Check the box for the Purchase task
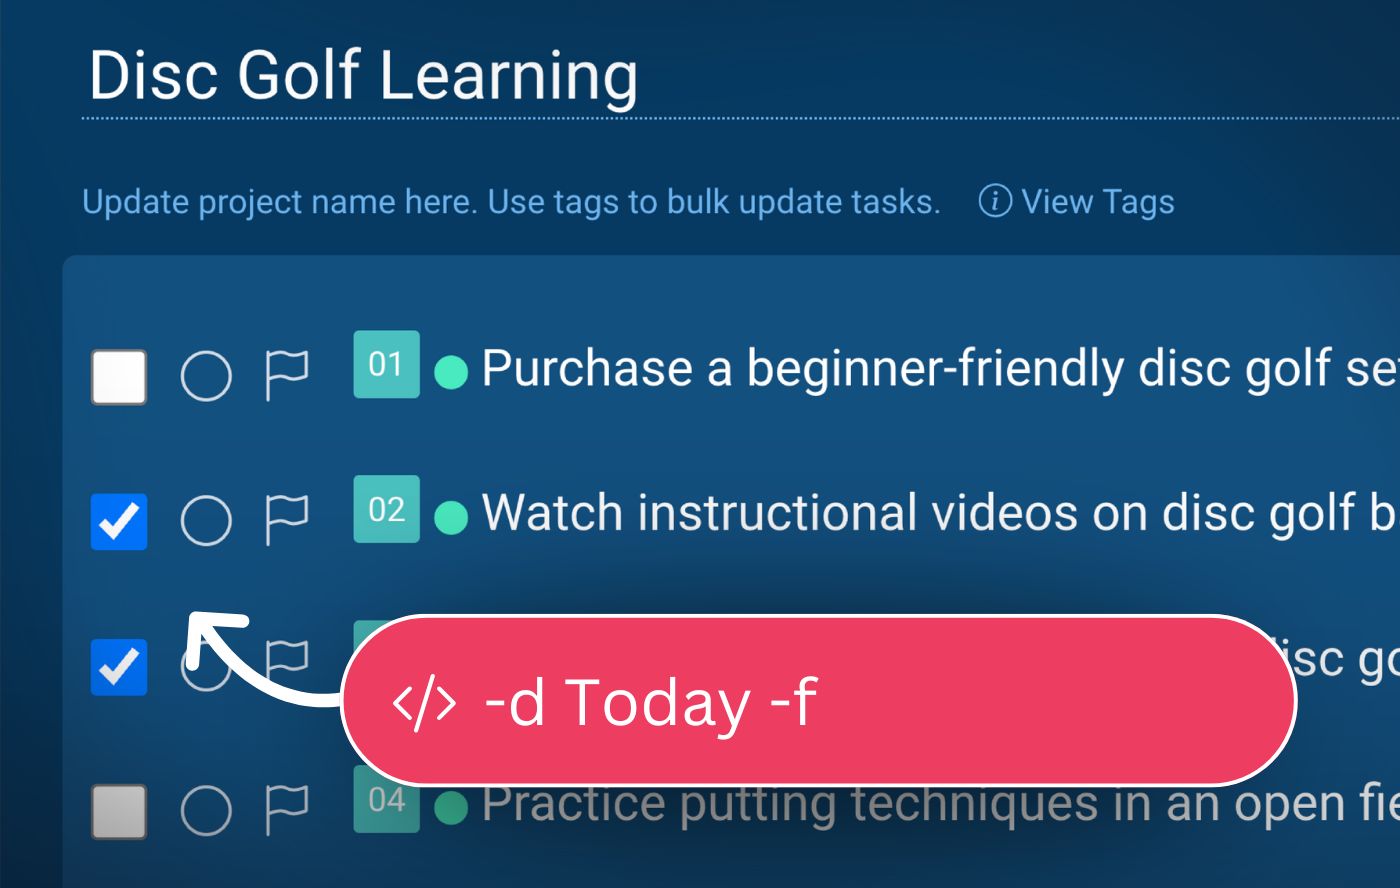 [119, 377]
